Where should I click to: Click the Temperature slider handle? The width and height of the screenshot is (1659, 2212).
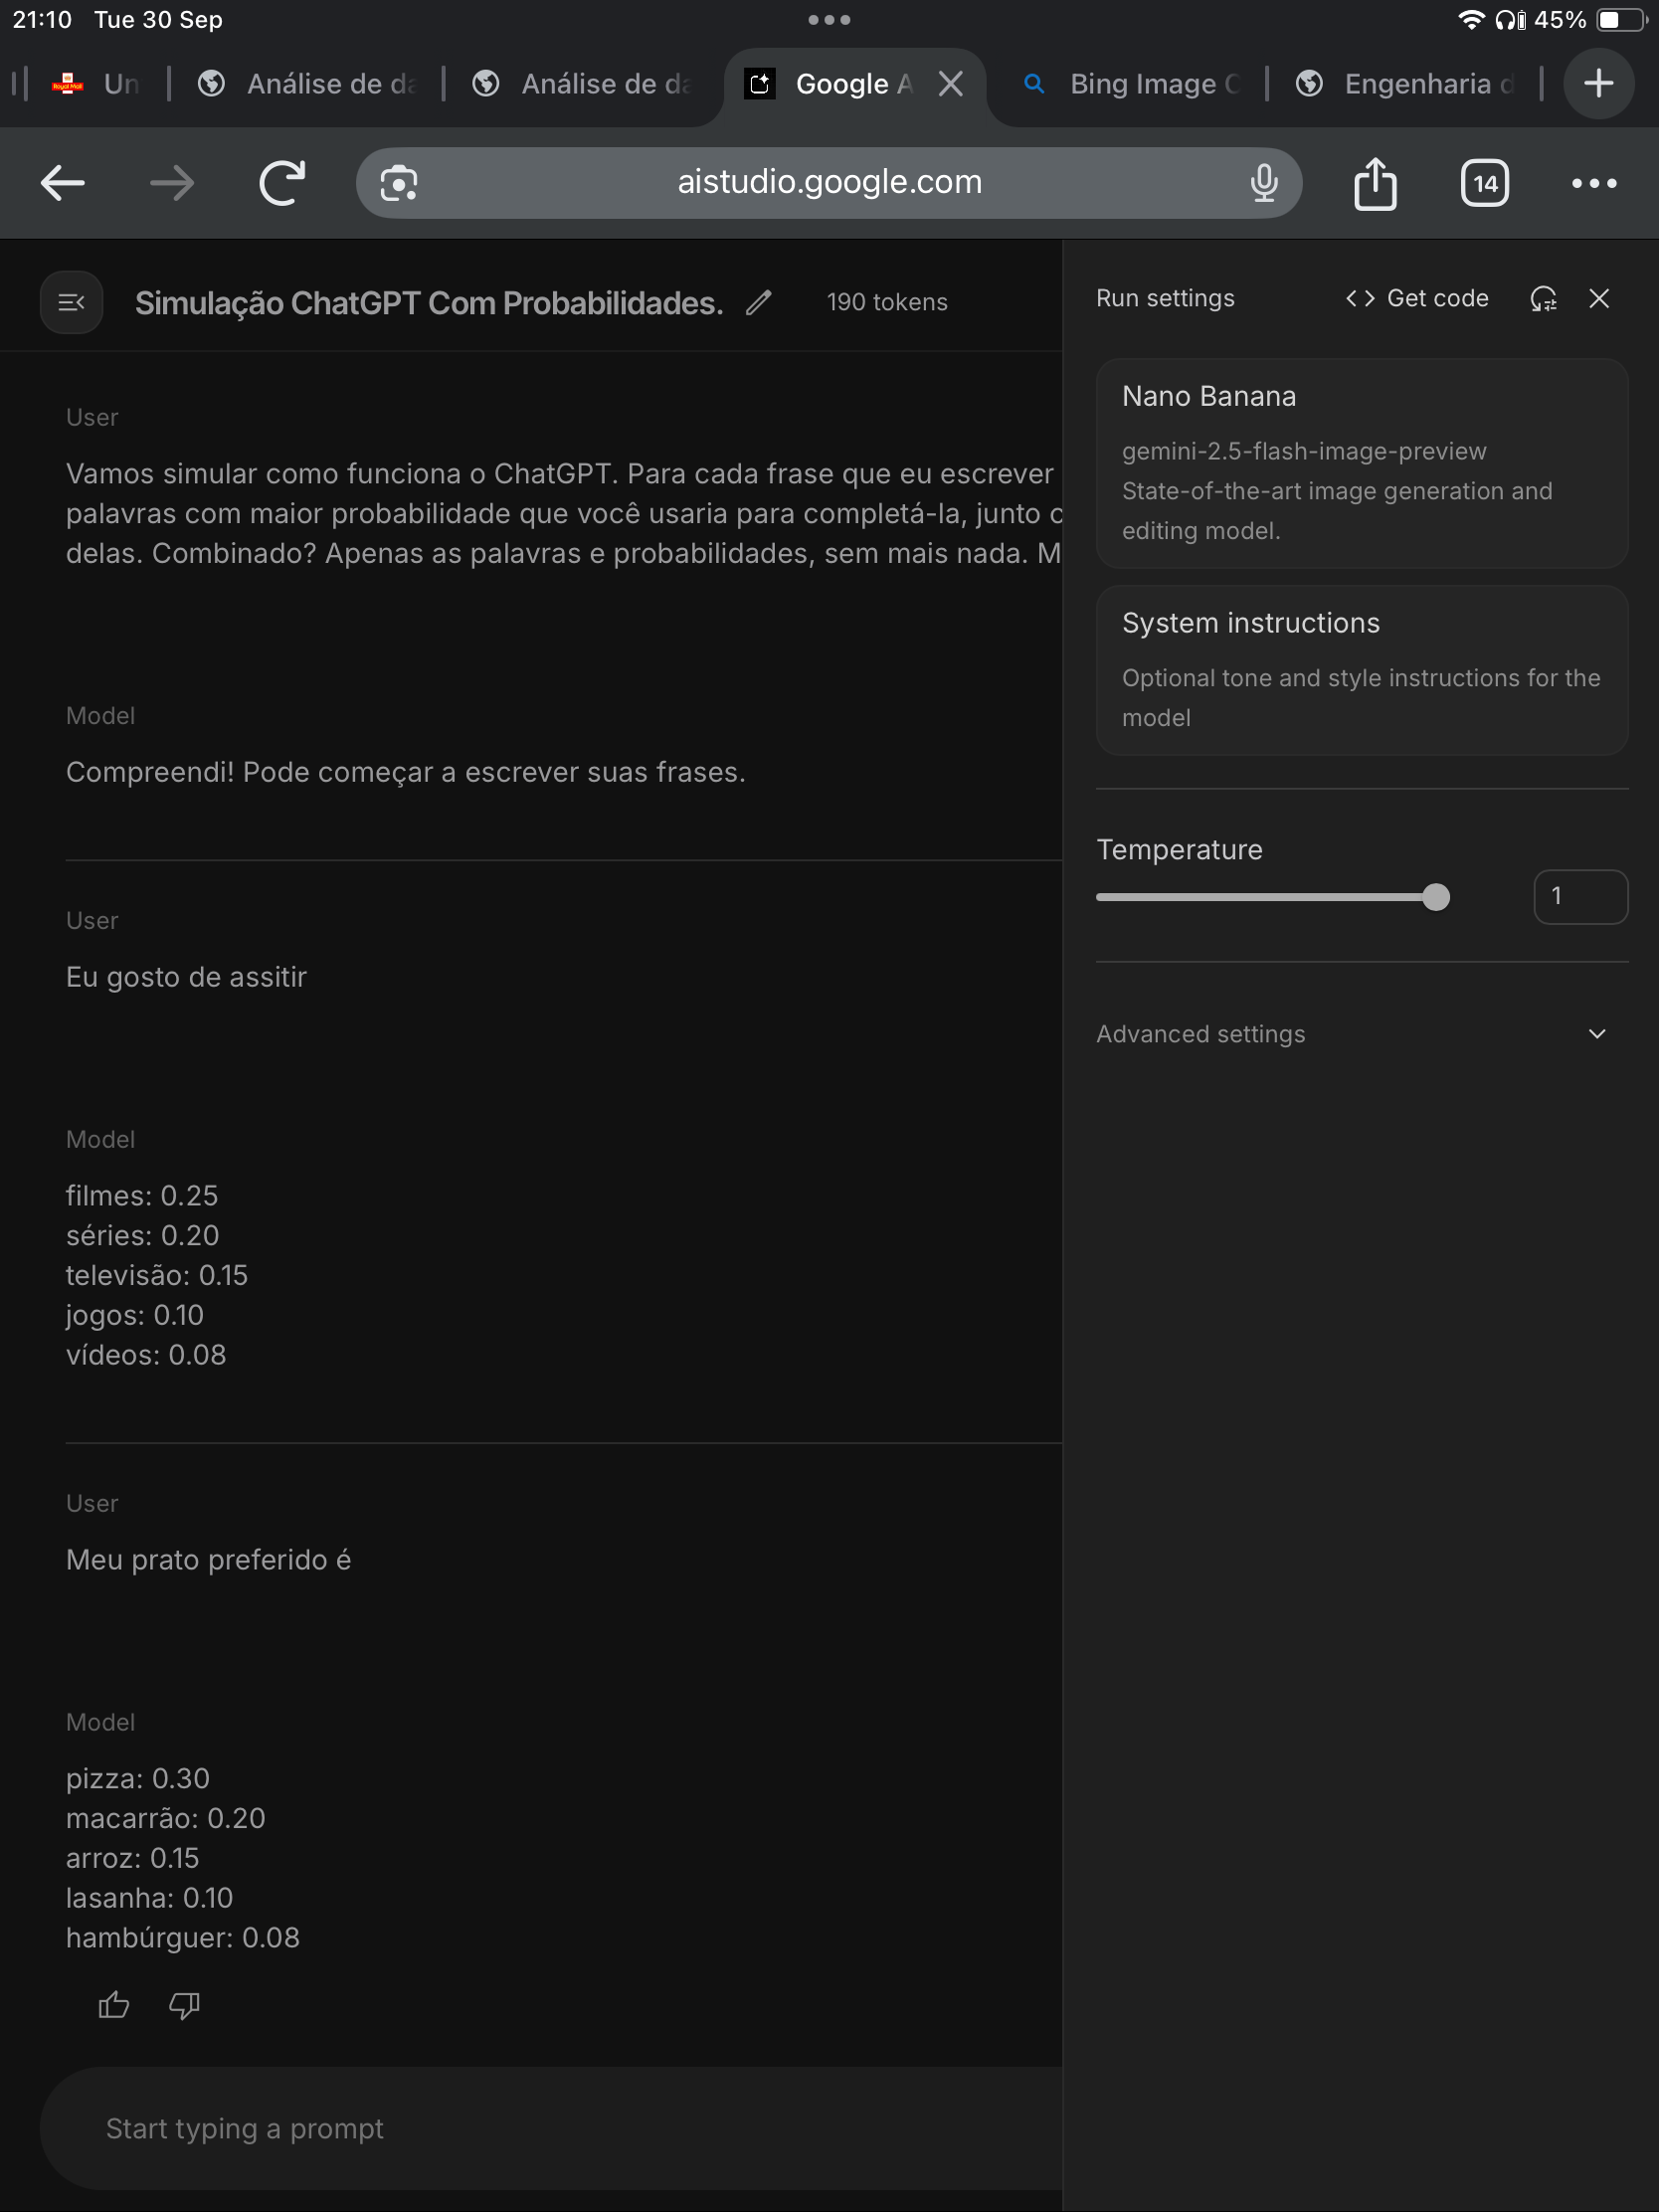1435,897
